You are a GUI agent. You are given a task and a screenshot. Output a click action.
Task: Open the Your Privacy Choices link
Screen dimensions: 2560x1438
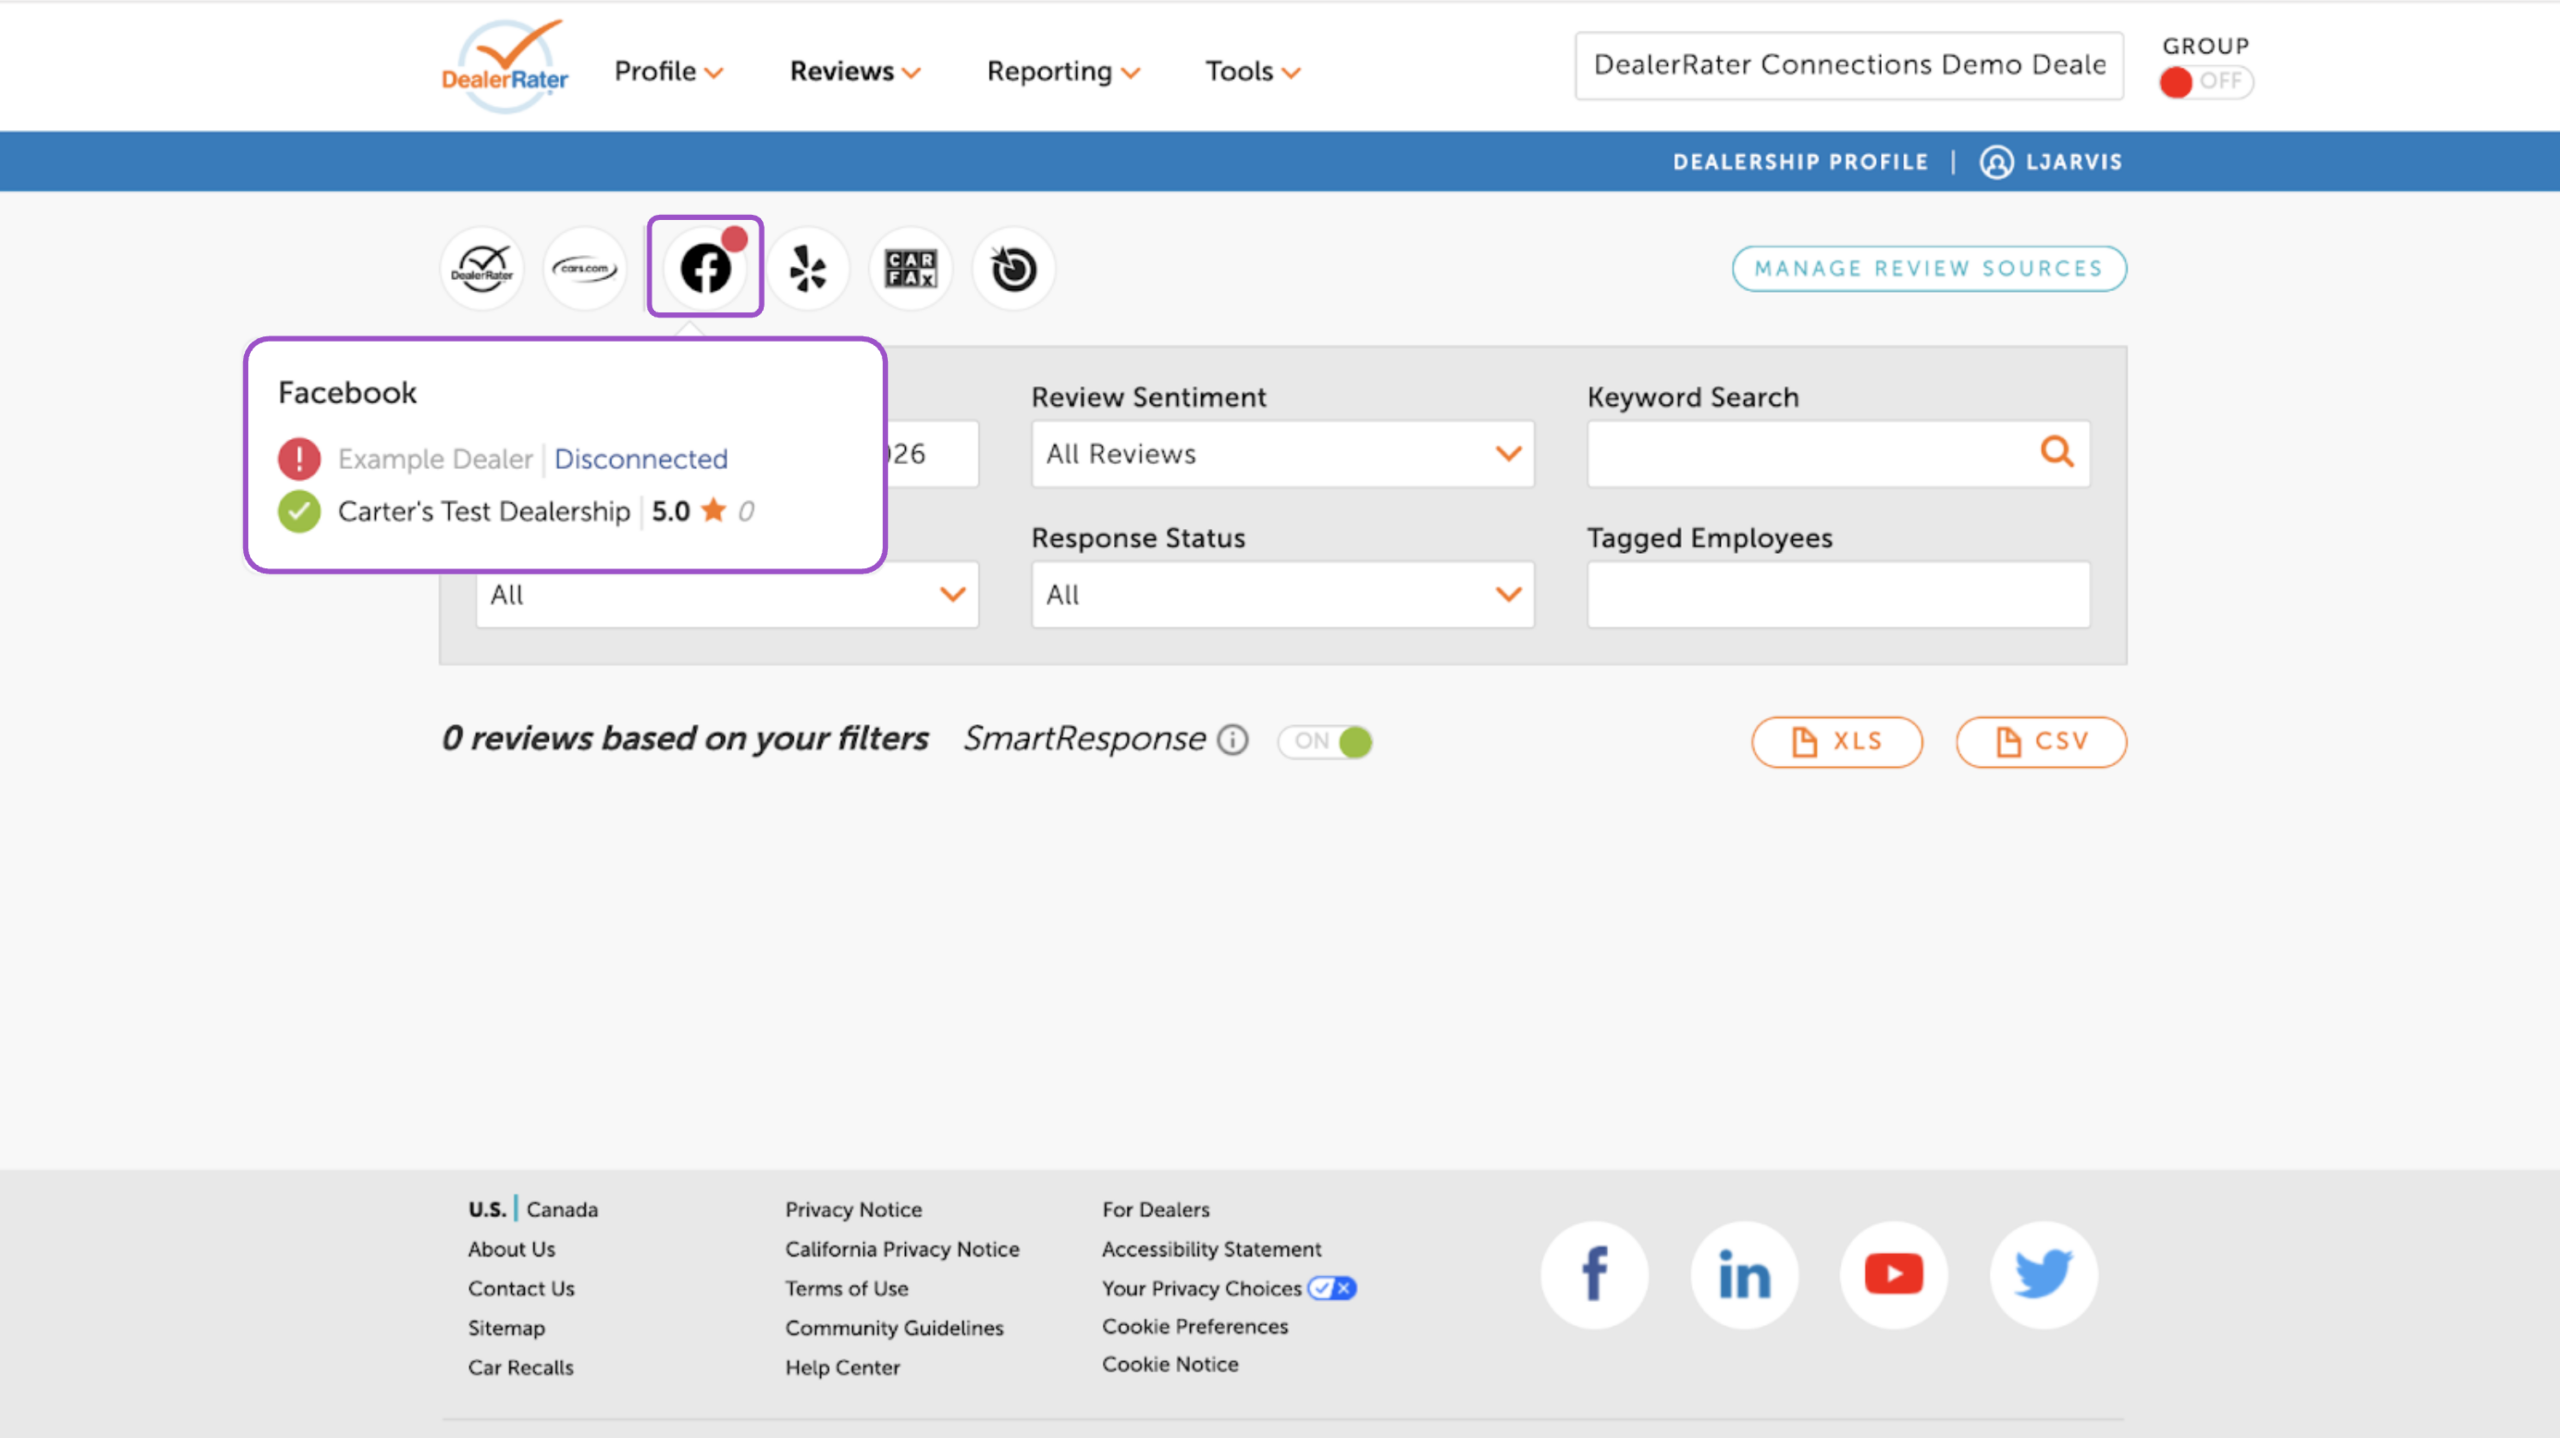coord(1201,1288)
